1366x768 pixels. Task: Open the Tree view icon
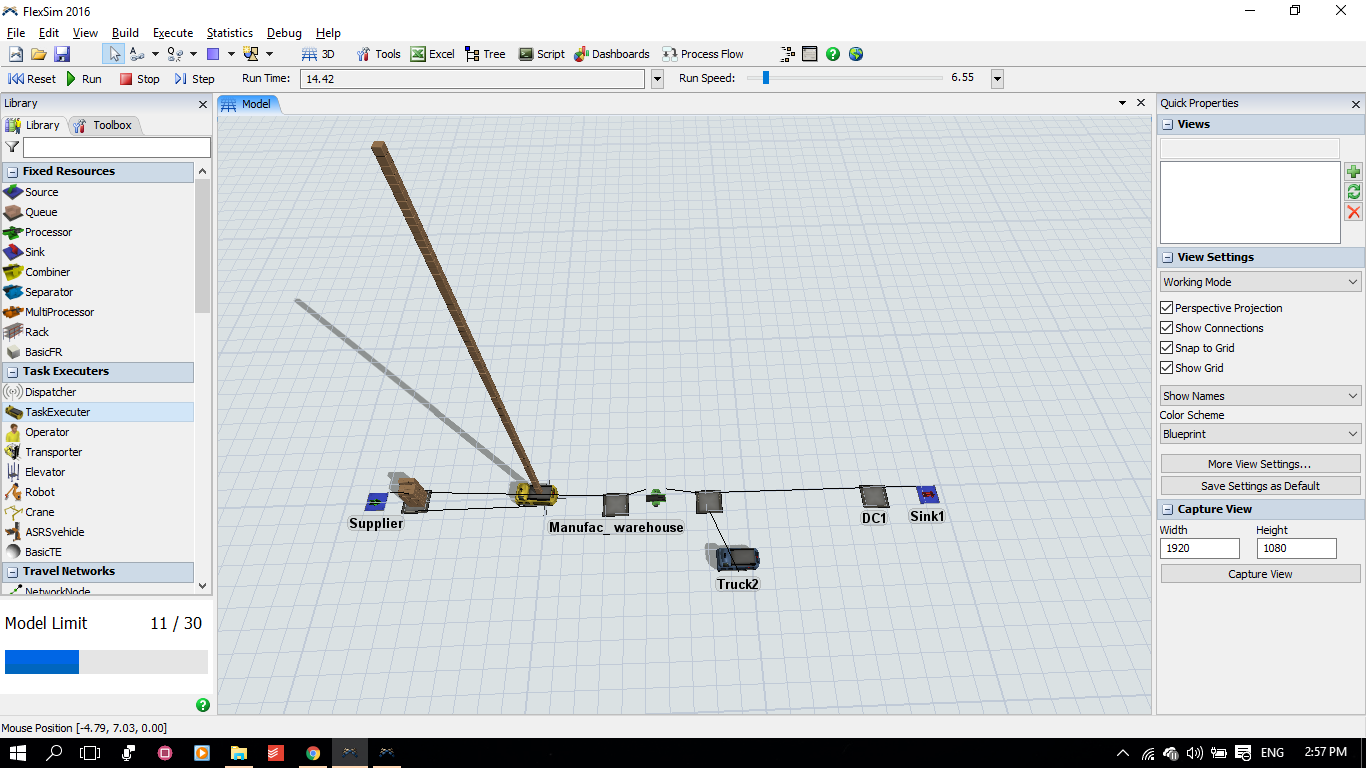pyautogui.click(x=473, y=54)
